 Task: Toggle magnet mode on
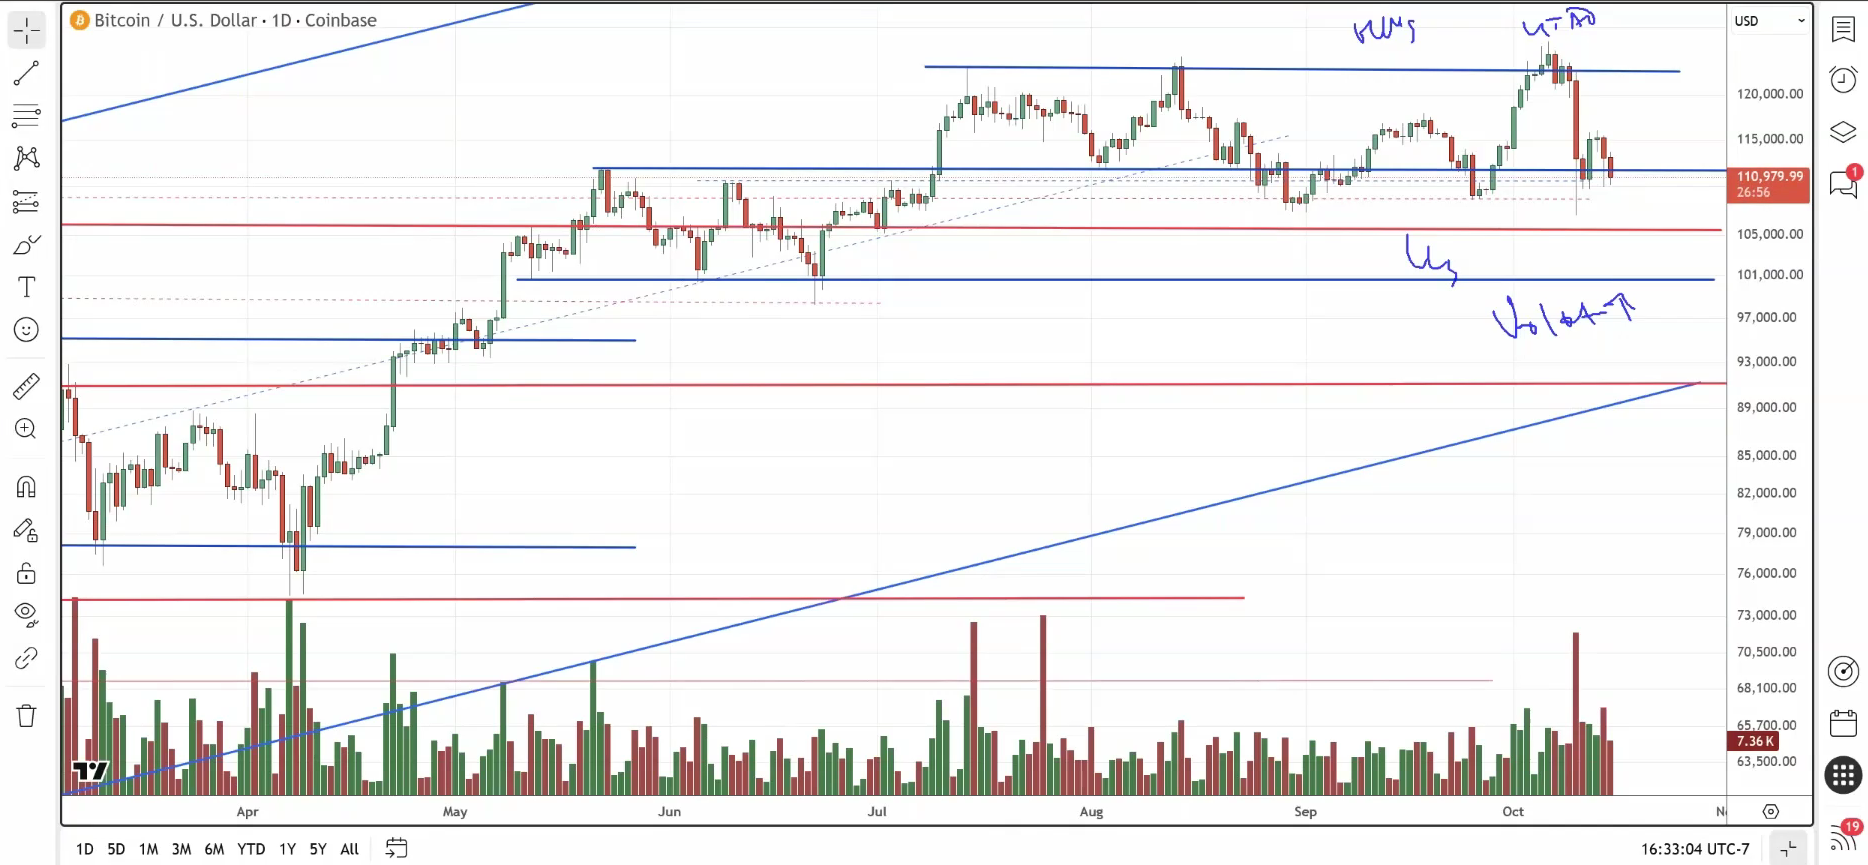point(26,487)
